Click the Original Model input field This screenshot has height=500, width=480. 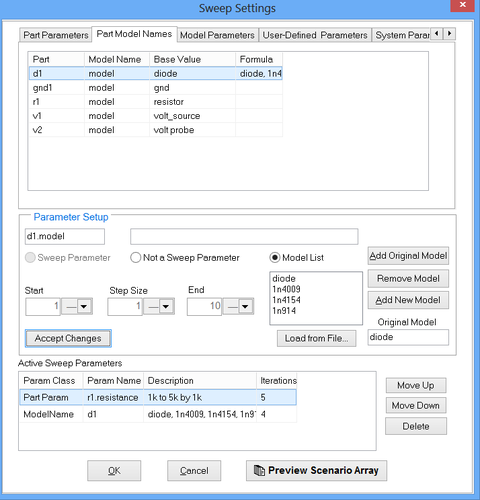tap(408, 337)
